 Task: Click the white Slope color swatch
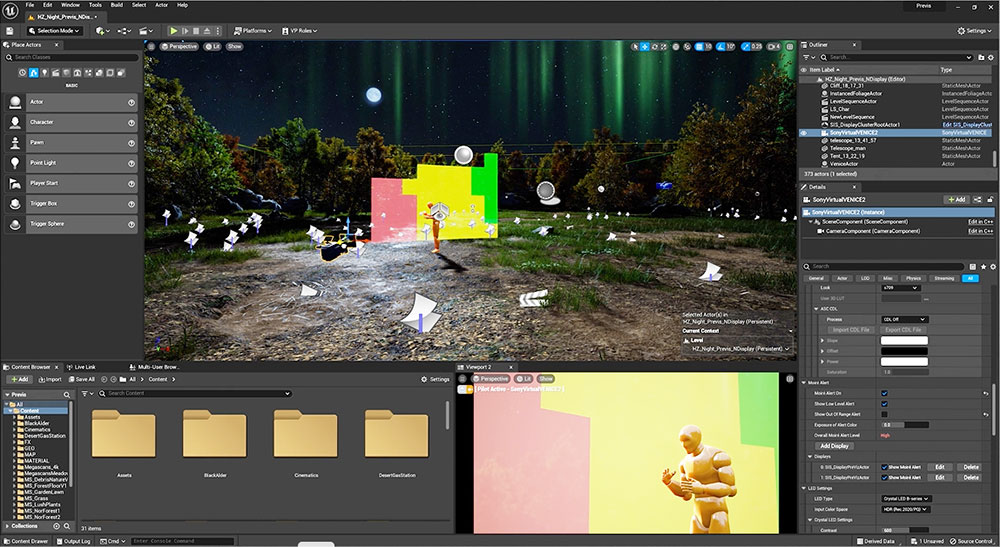point(904,341)
